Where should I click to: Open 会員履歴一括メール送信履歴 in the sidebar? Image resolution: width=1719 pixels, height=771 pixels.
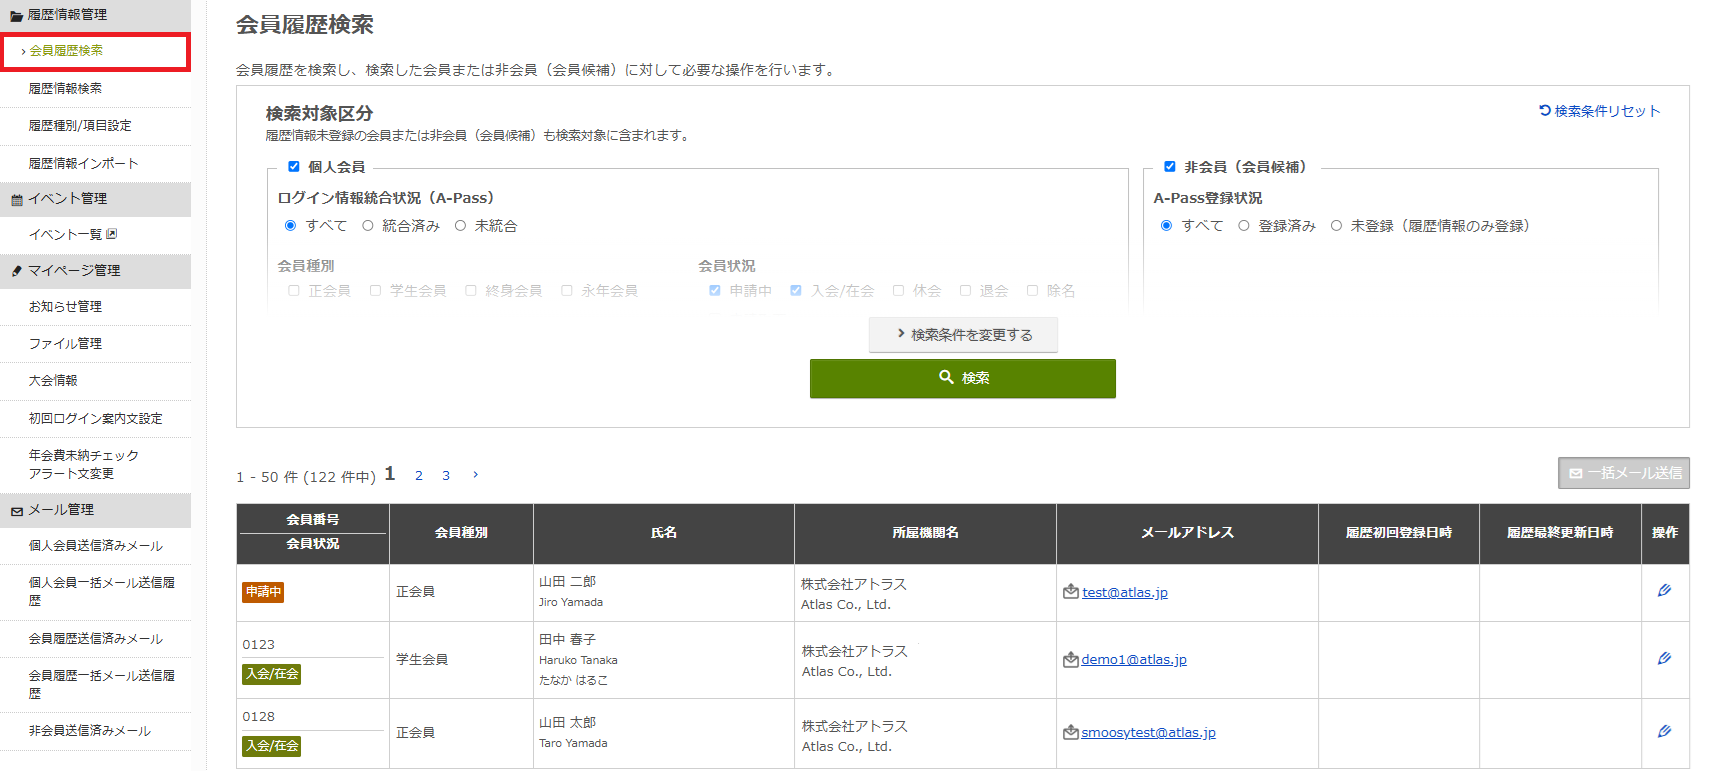pos(101,685)
